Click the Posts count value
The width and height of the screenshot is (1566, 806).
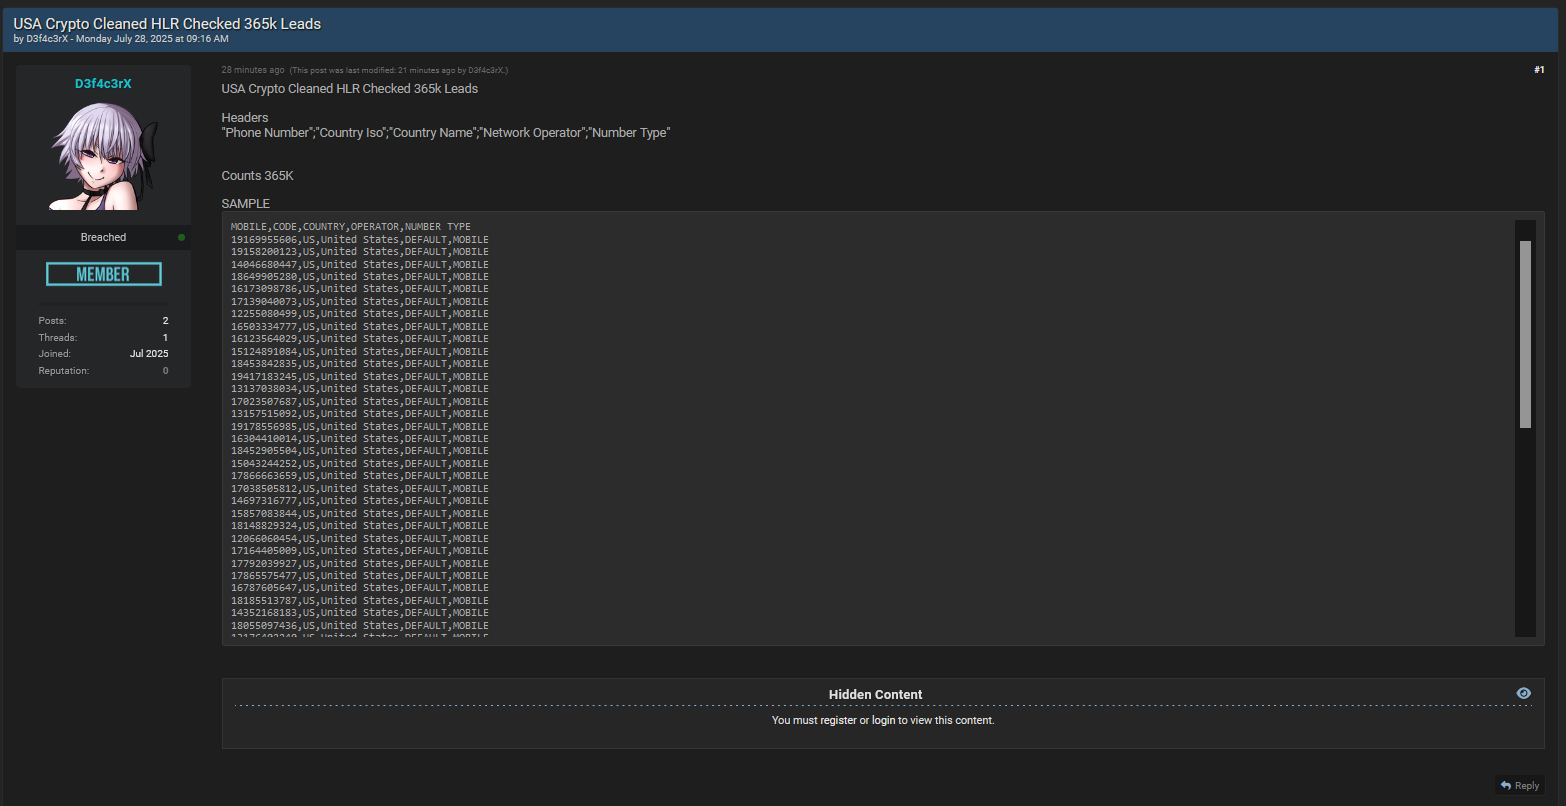(x=165, y=321)
